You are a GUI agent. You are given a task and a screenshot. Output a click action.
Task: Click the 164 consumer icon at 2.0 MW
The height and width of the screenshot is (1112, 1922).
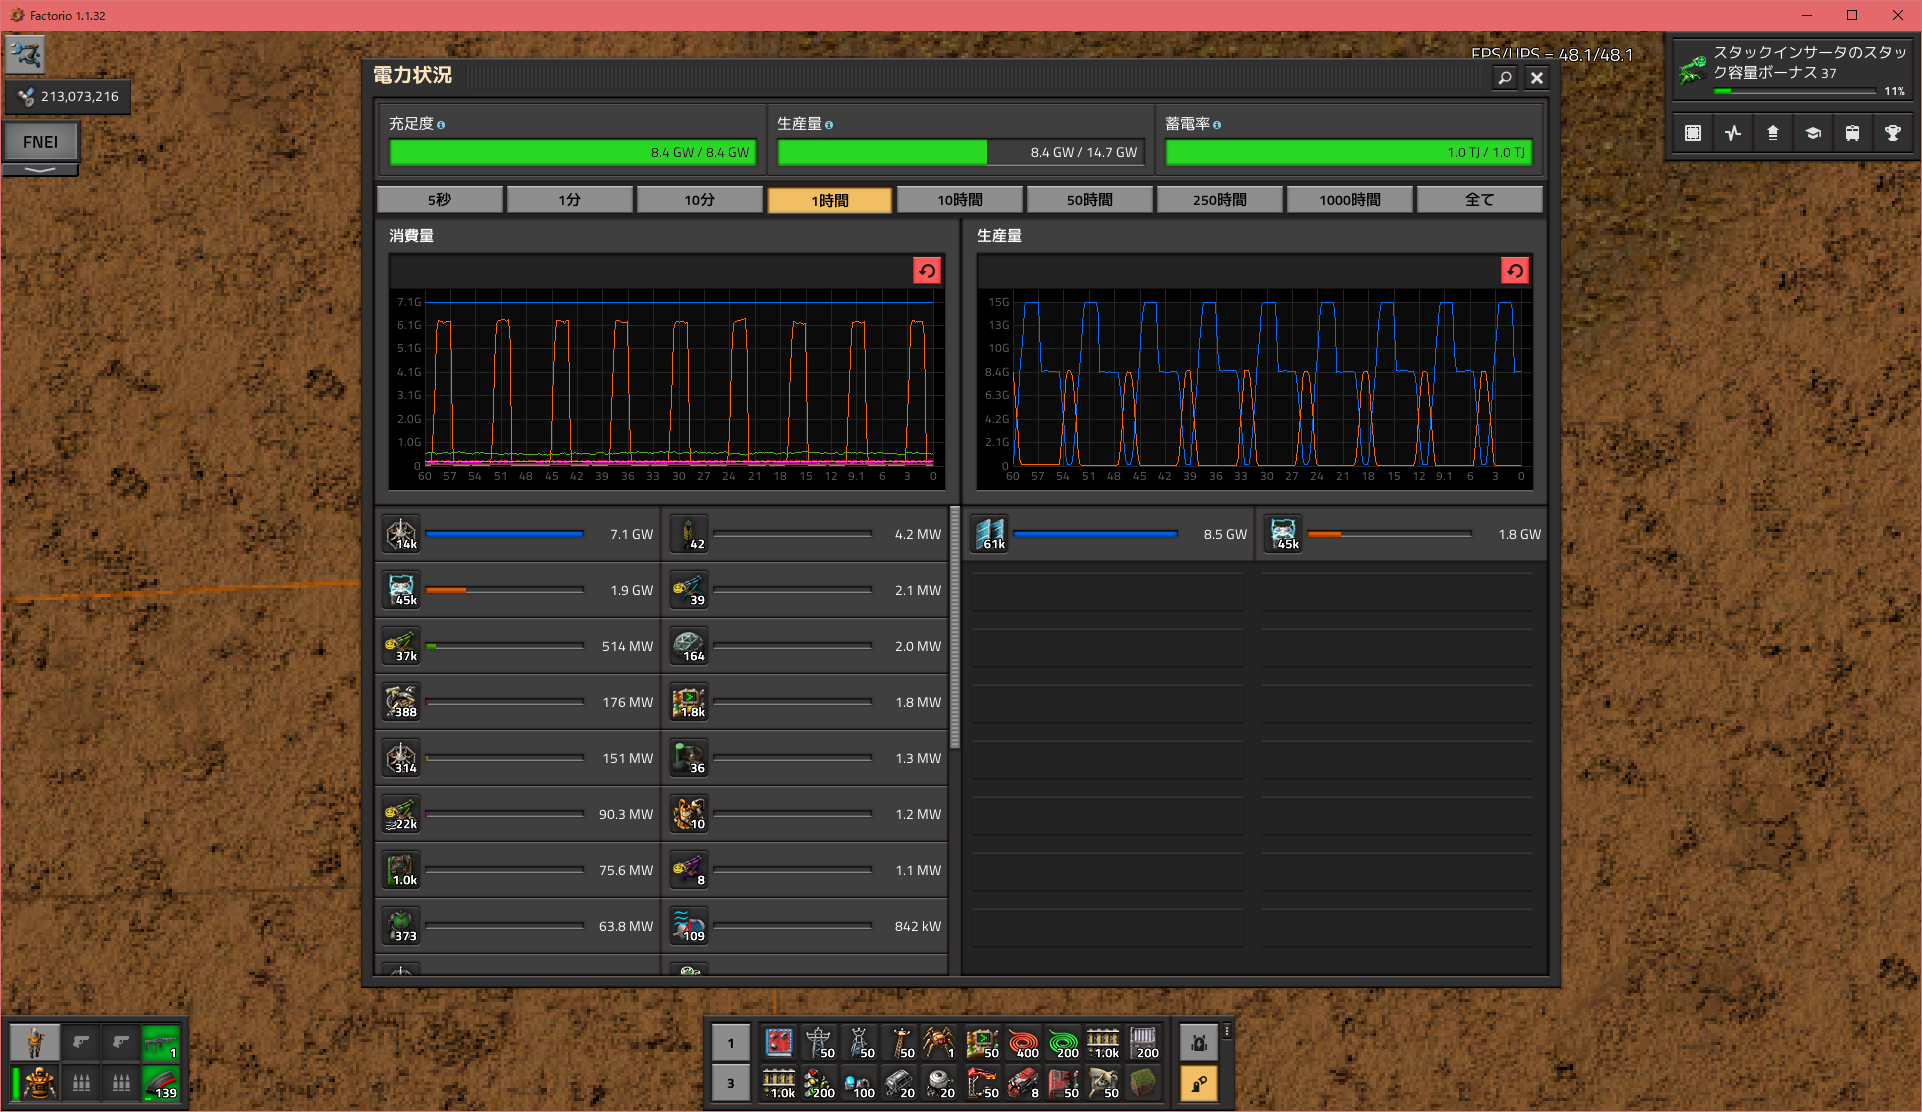[x=689, y=646]
